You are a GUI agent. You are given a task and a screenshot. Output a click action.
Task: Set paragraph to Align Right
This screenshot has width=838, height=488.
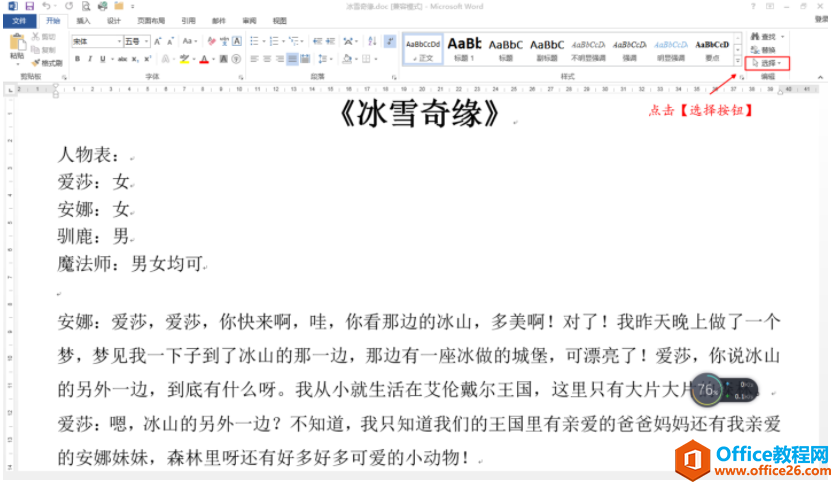coord(280,59)
